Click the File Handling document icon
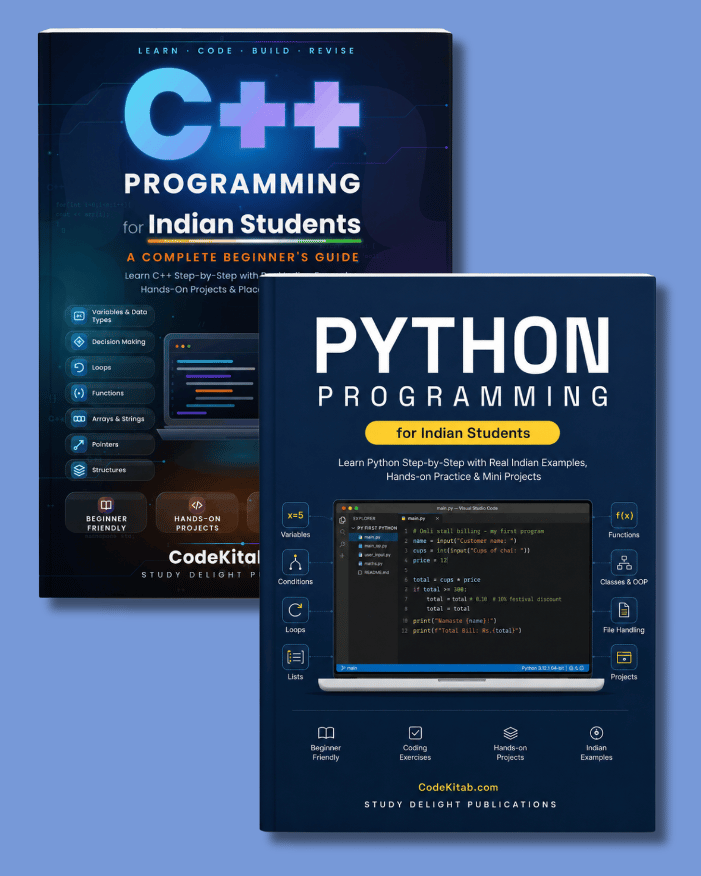The image size is (701, 876). (624, 610)
